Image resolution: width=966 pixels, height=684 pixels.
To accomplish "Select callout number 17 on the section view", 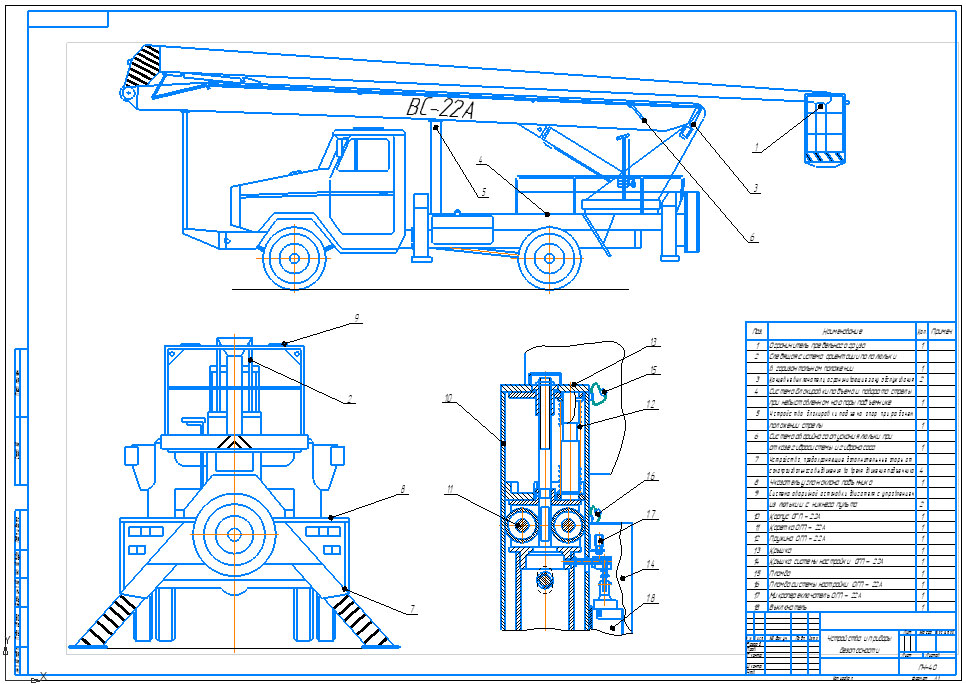I will pos(651,514).
